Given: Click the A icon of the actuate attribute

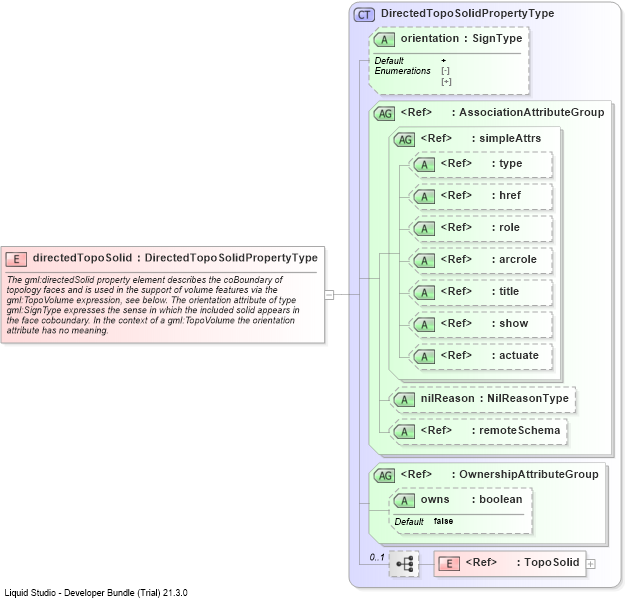Looking at the screenshot, I should (x=424, y=356).
